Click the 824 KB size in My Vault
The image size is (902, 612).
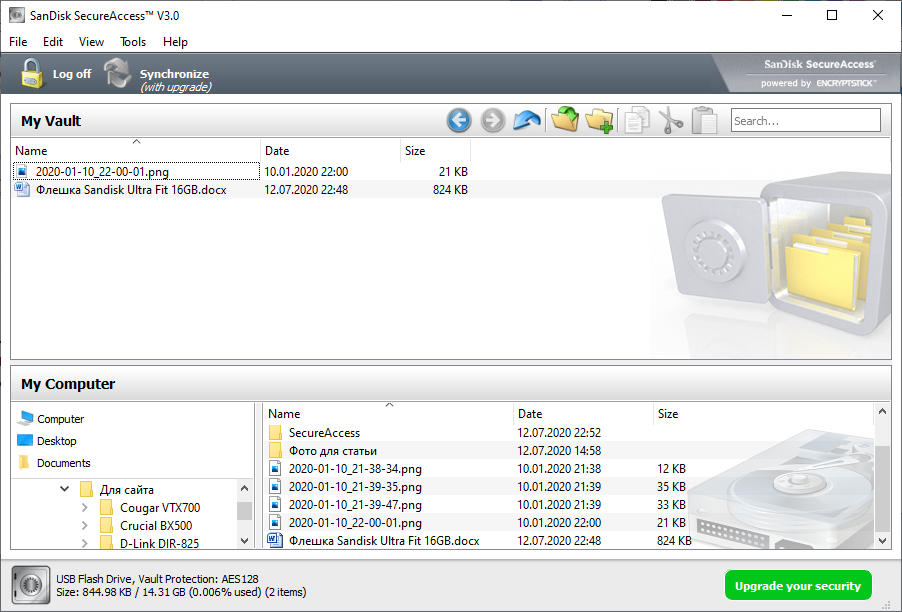coord(450,189)
